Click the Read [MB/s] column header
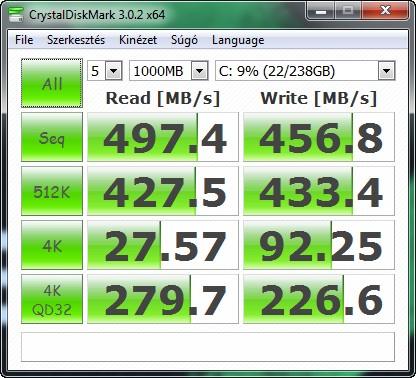 click(163, 98)
